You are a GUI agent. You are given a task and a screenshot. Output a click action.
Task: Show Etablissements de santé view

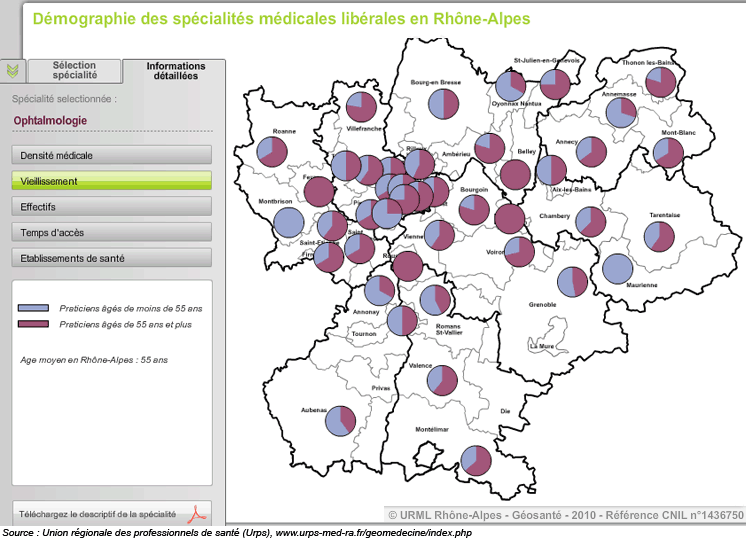[x=112, y=258]
